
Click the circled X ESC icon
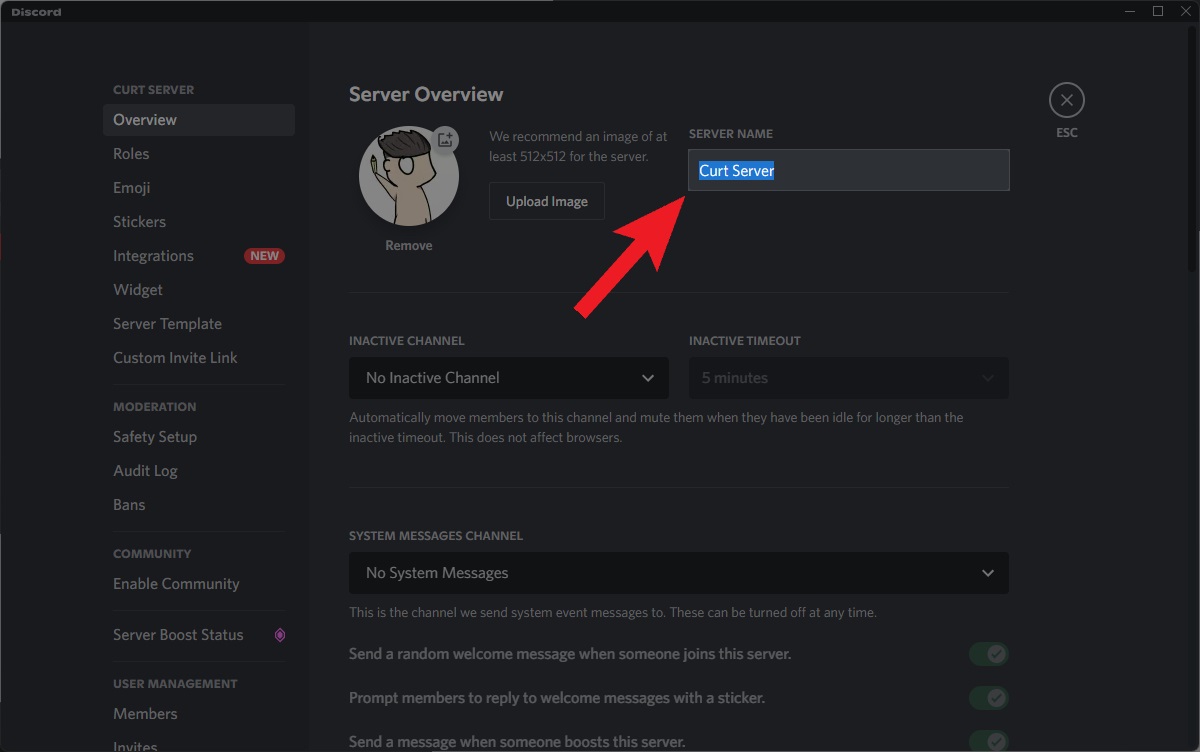point(1066,100)
